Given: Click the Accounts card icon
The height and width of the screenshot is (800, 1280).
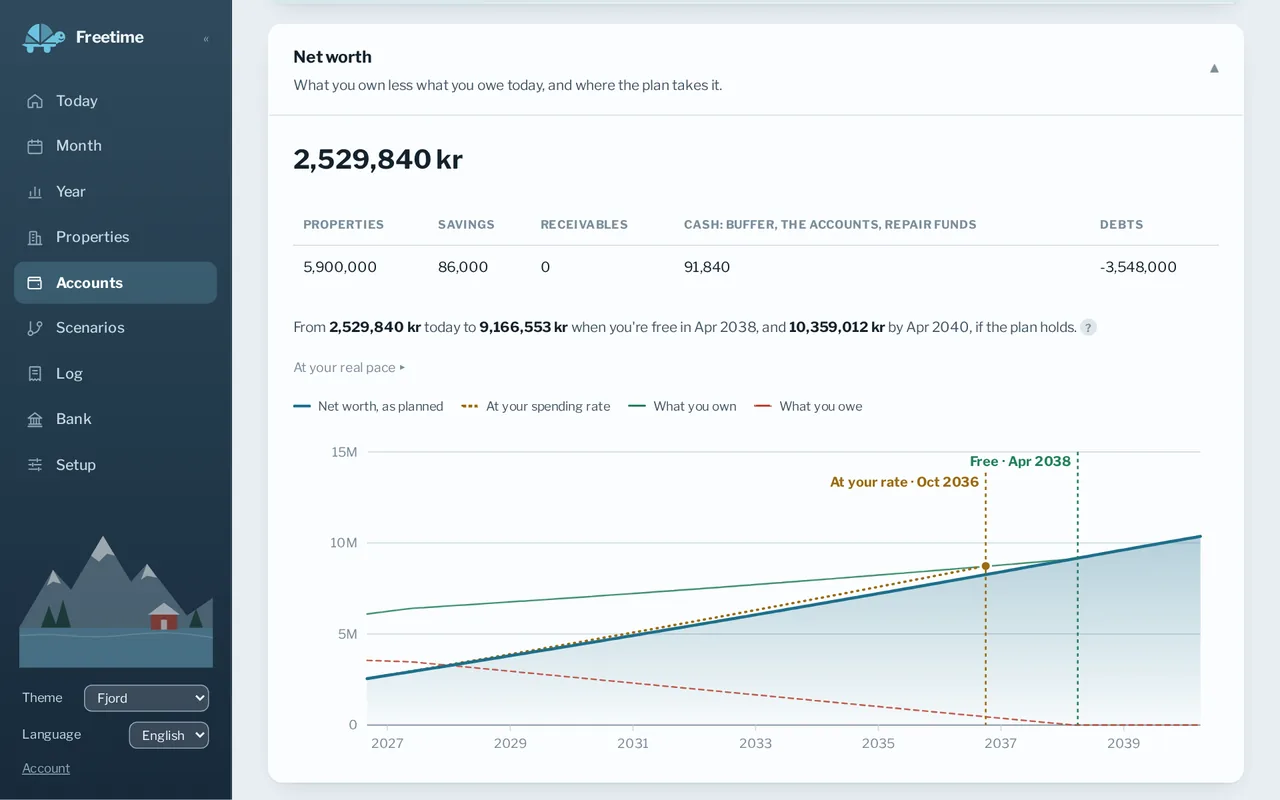Looking at the screenshot, I should click(35, 283).
